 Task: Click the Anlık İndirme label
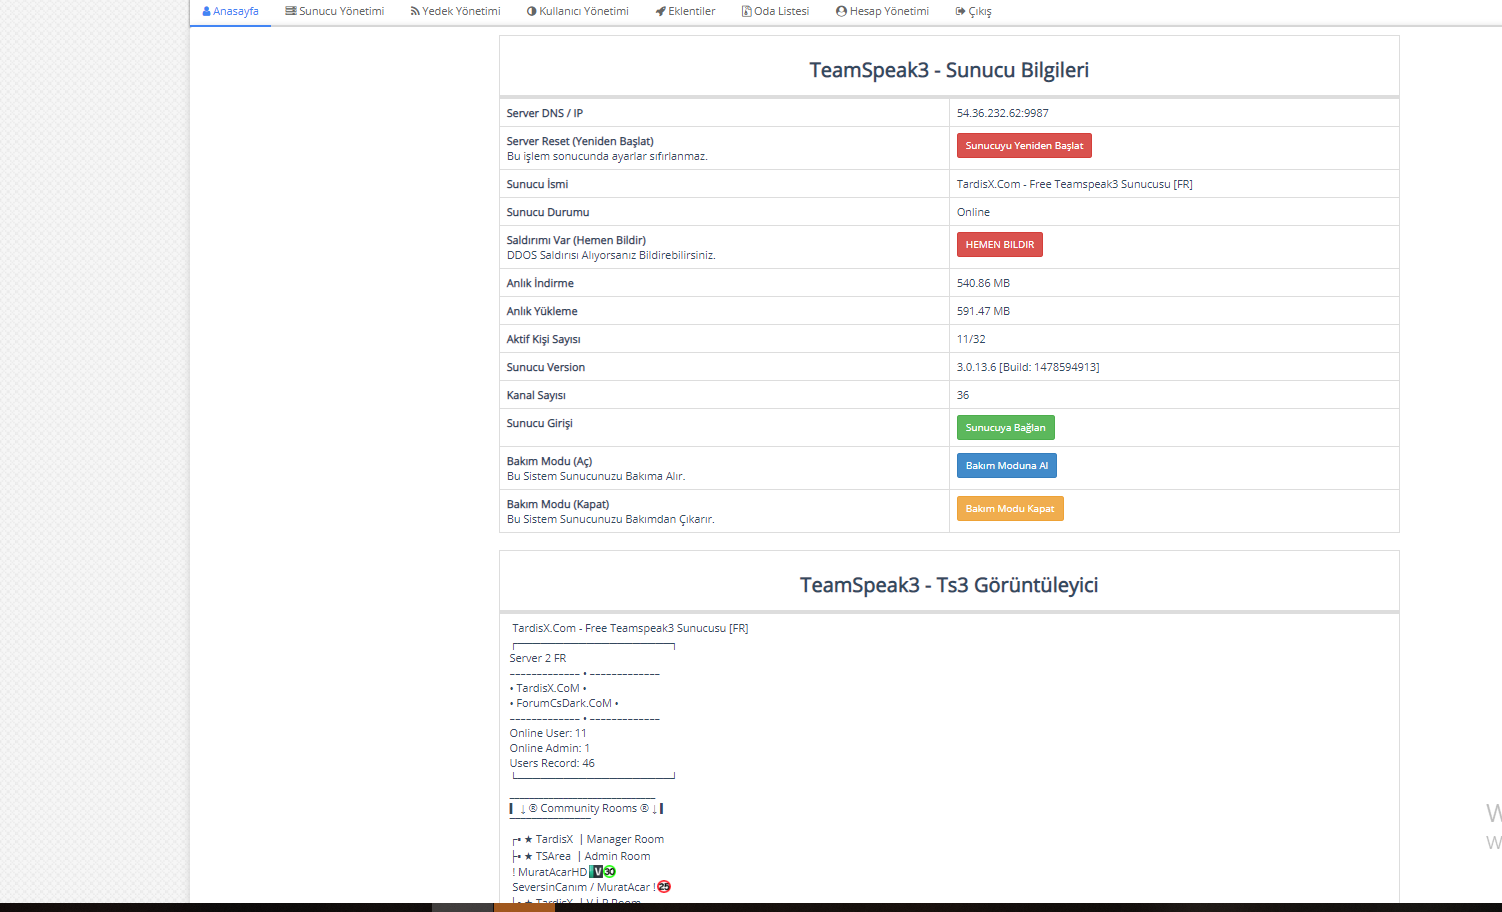(540, 283)
